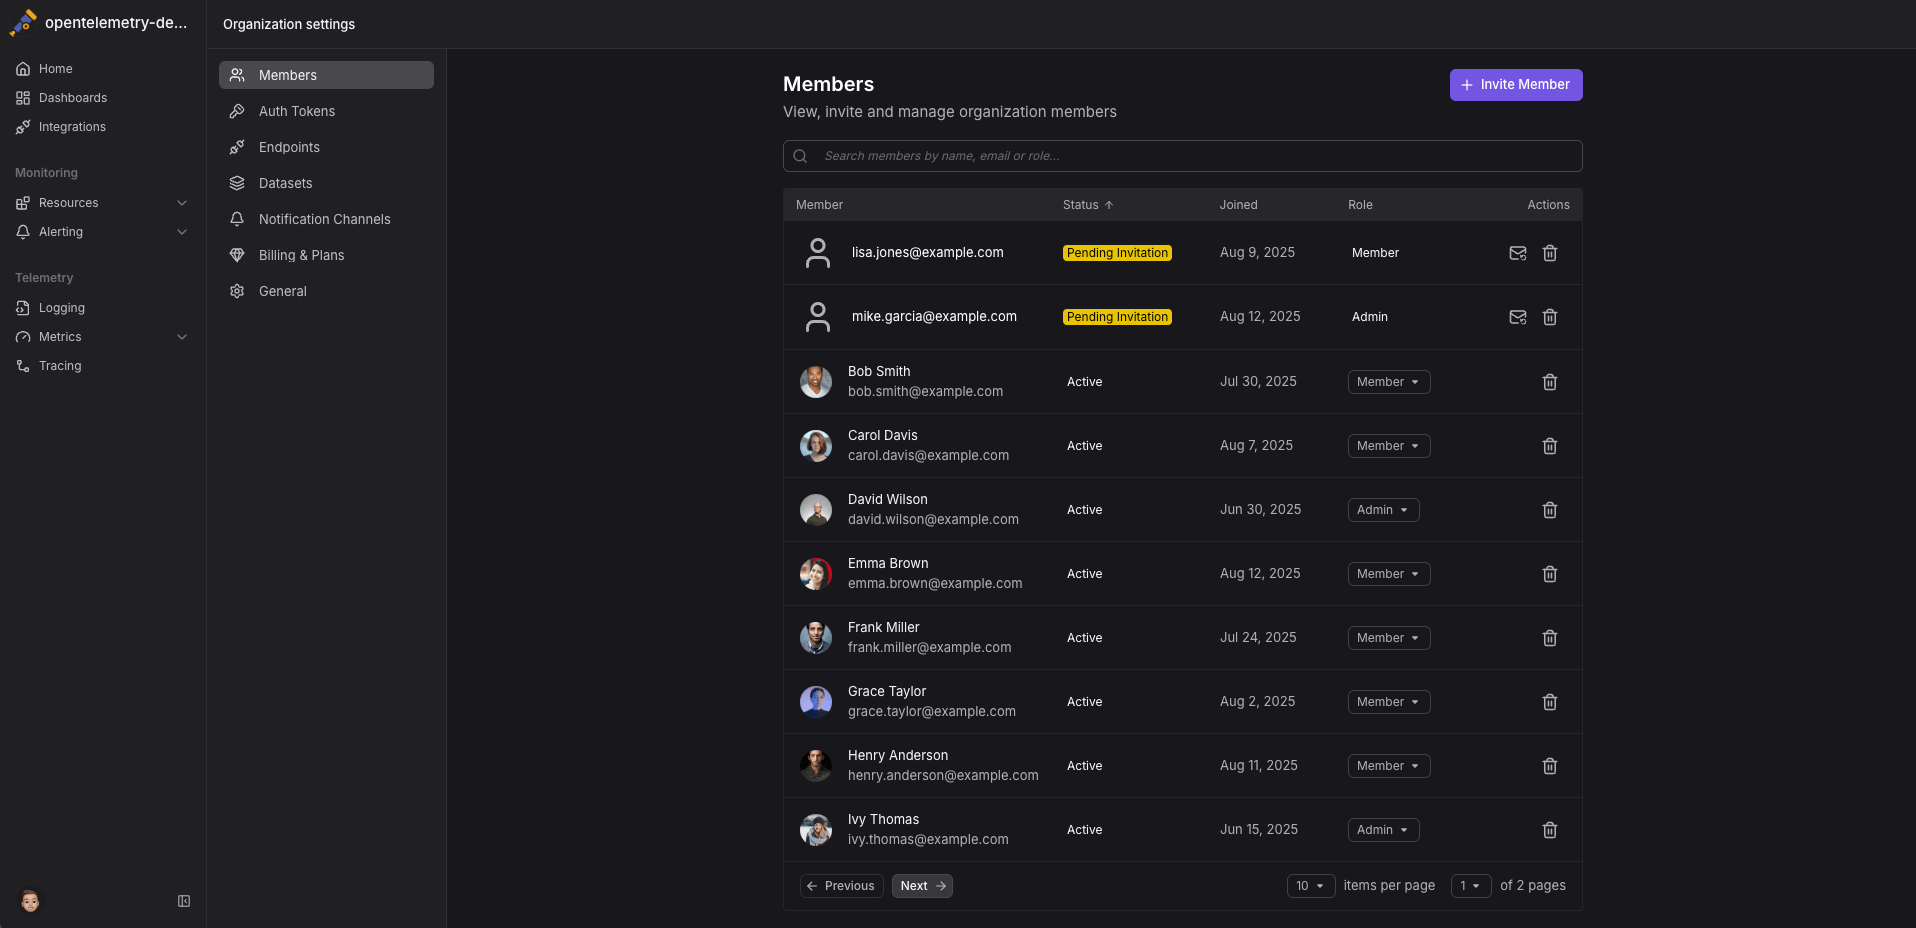The image size is (1916, 928).
Task: Resend invitation to mike.garcia@example.com
Action: pyautogui.click(x=1517, y=317)
